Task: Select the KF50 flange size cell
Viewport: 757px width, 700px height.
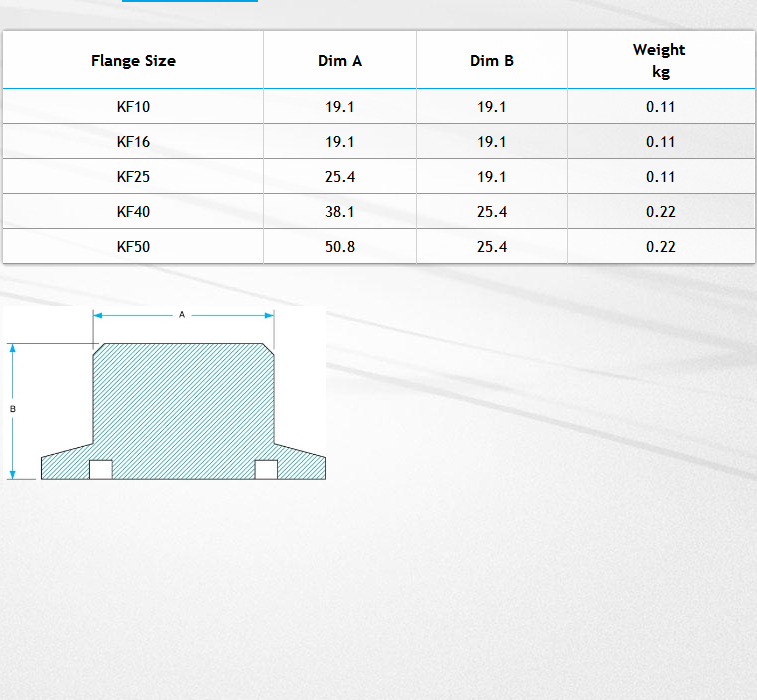Action: [x=133, y=246]
